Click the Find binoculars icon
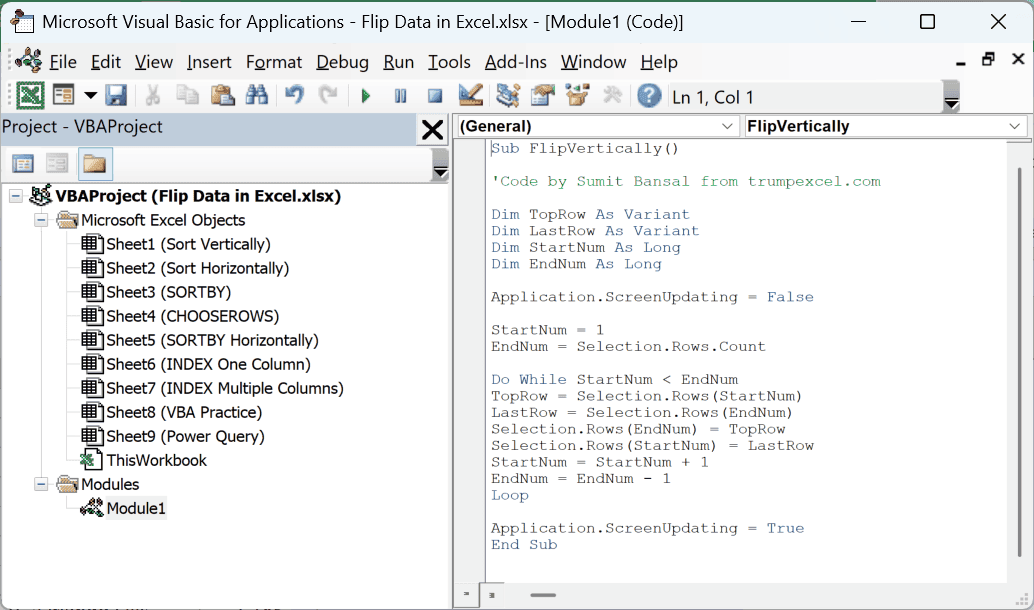 click(x=257, y=96)
